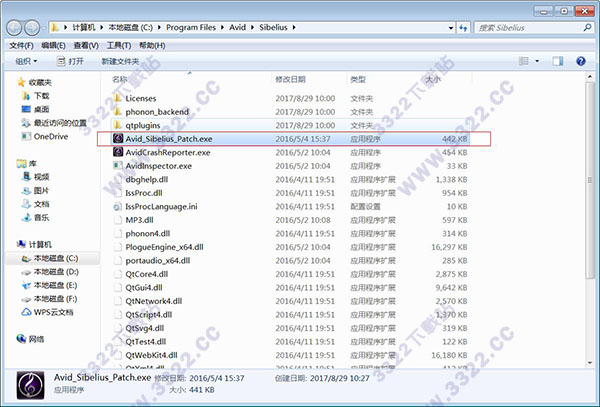Click the Back navigation arrow
Screen dimensions: 600x407
point(14,28)
